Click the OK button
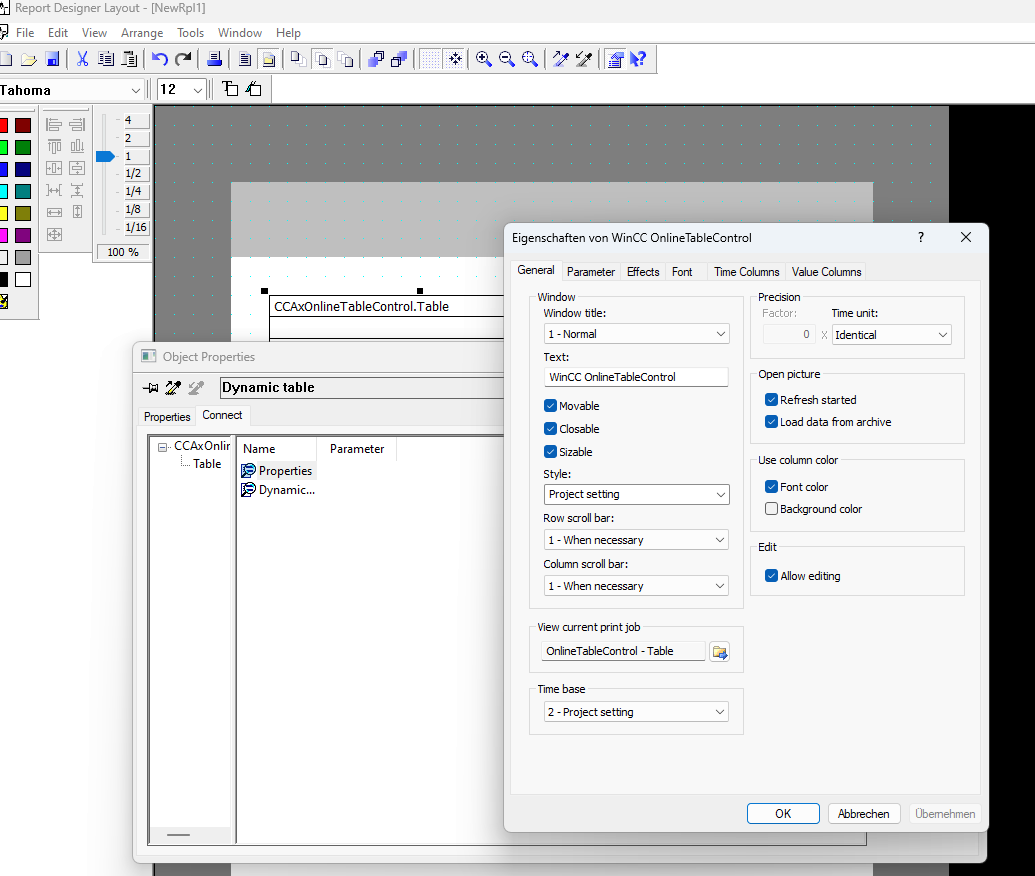The width and height of the screenshot is (1035, 876). click(x=783, y=814)
